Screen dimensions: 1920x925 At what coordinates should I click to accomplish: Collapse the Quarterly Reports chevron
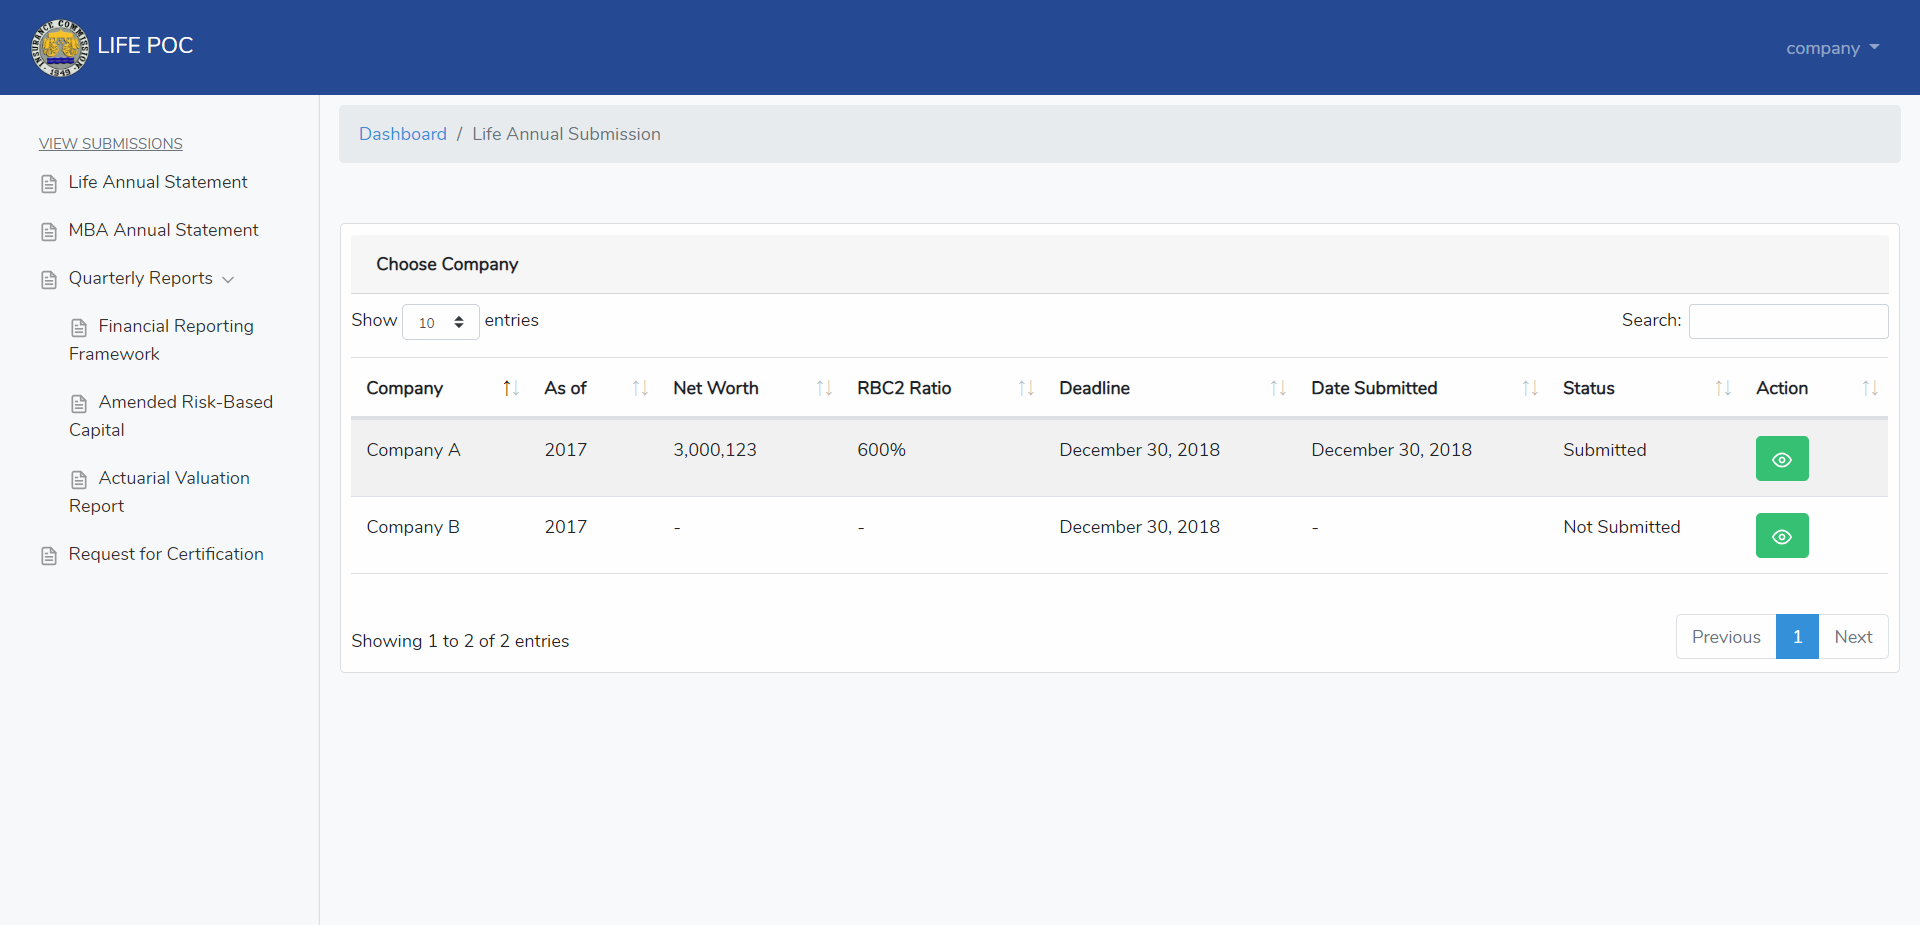coord(228,280)
